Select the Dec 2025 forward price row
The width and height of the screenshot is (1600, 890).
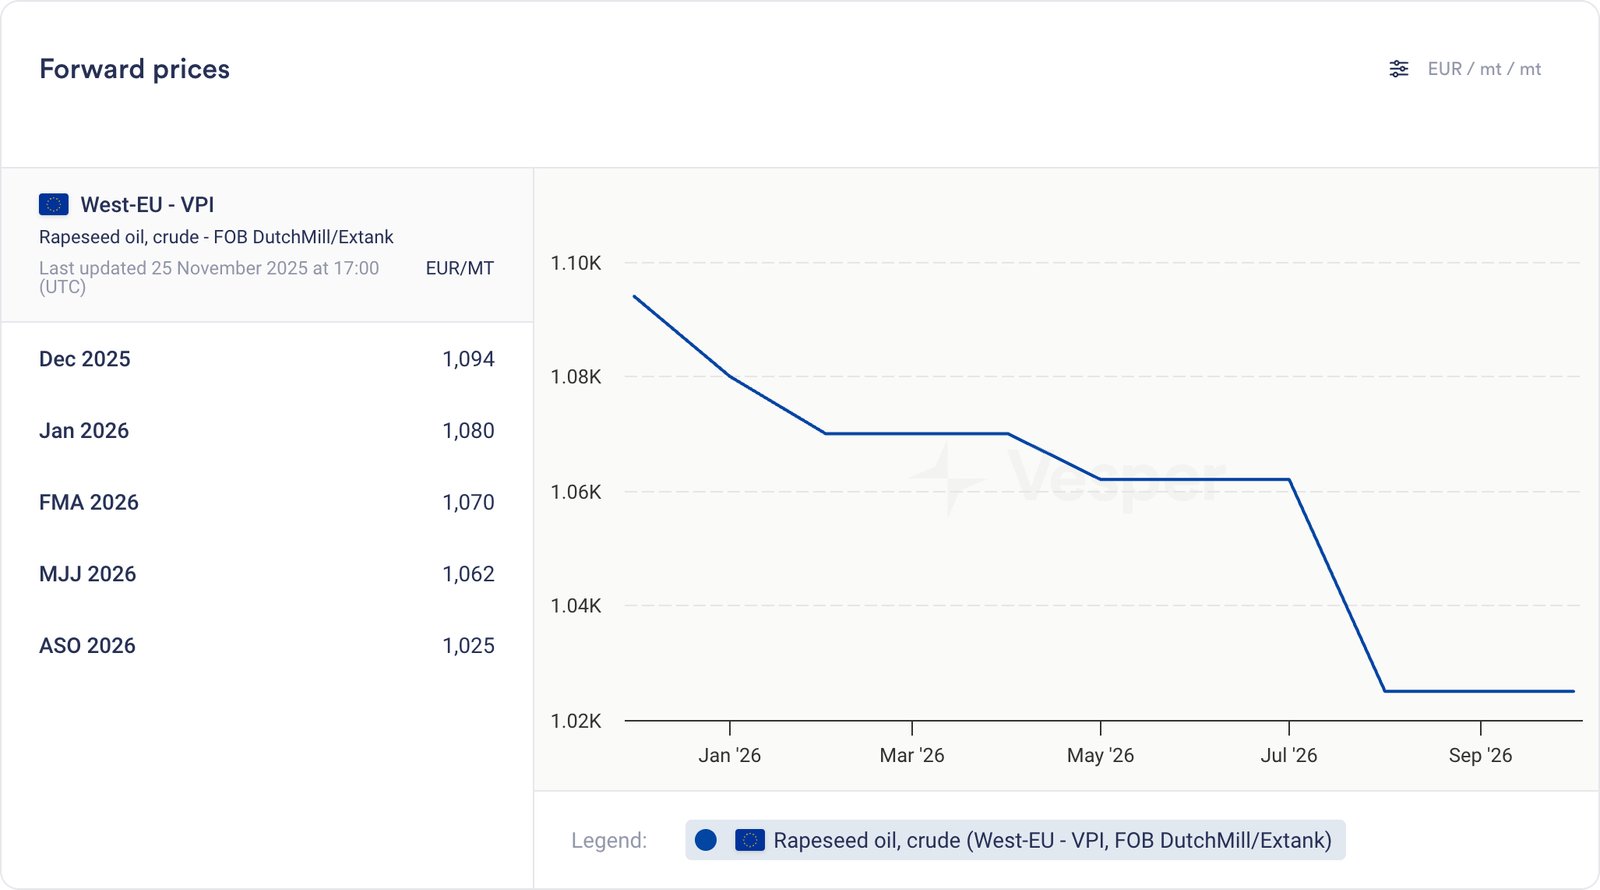266,359
